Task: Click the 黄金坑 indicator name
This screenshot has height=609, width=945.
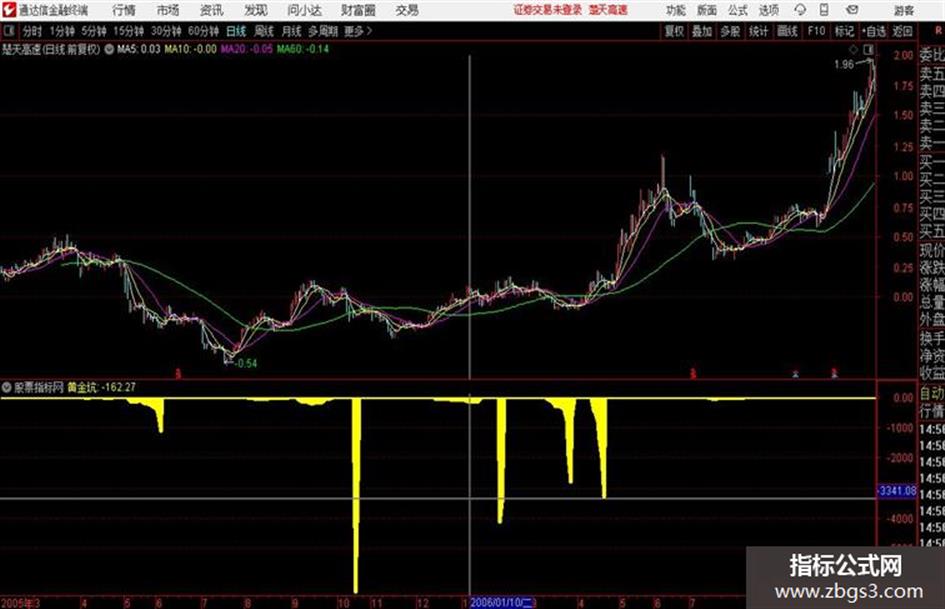Action: [x=81, y=387]
